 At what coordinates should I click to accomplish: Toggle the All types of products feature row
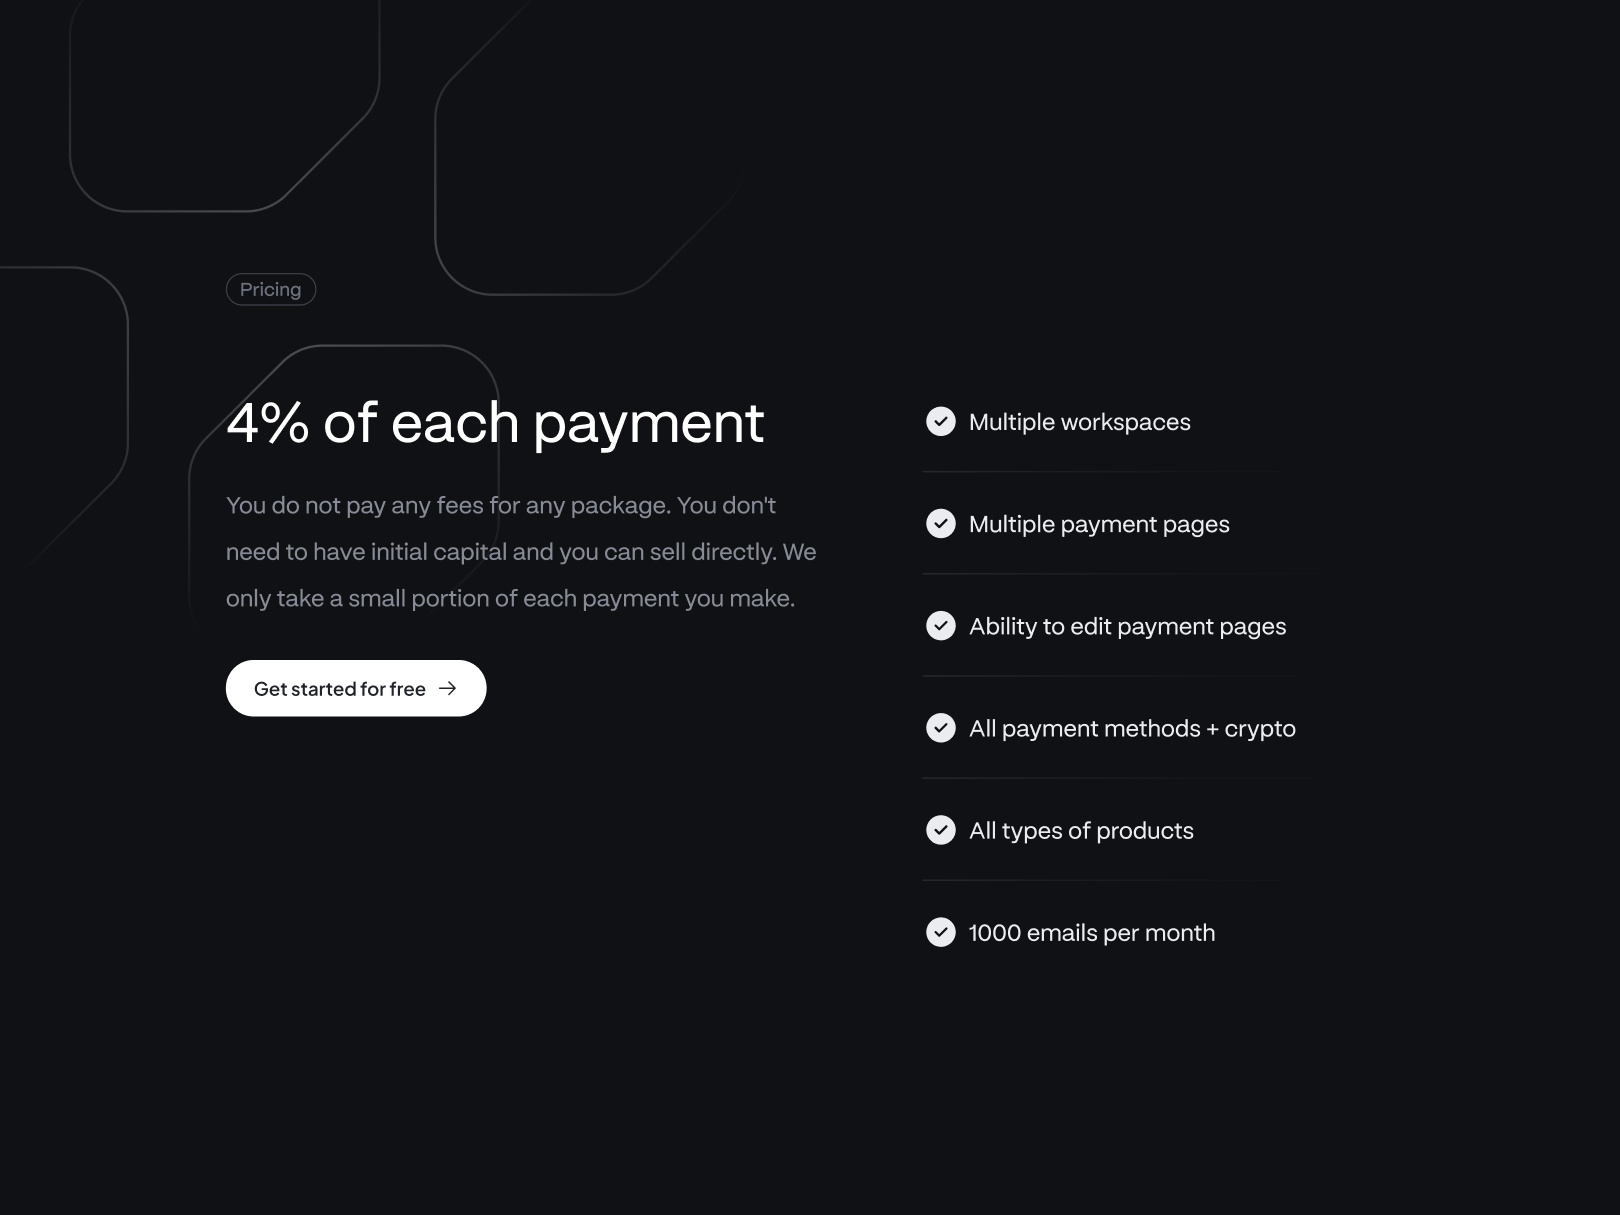pos(1080,830)
